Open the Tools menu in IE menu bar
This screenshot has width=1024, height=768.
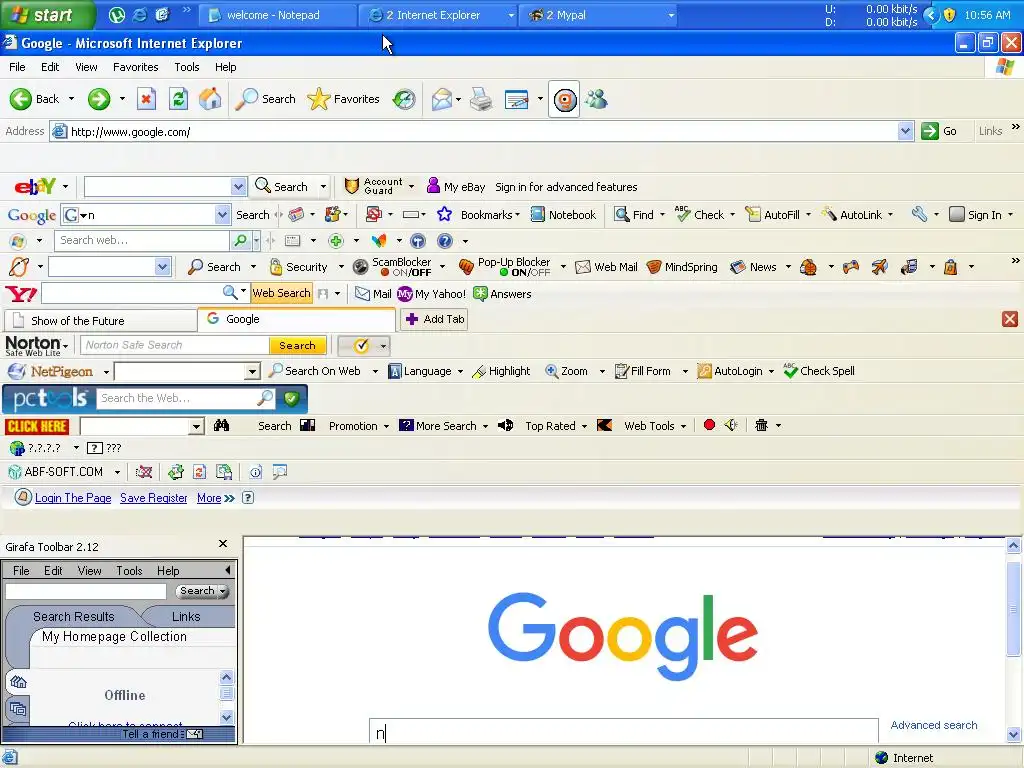pyautogui.click(x=186, y=67)
